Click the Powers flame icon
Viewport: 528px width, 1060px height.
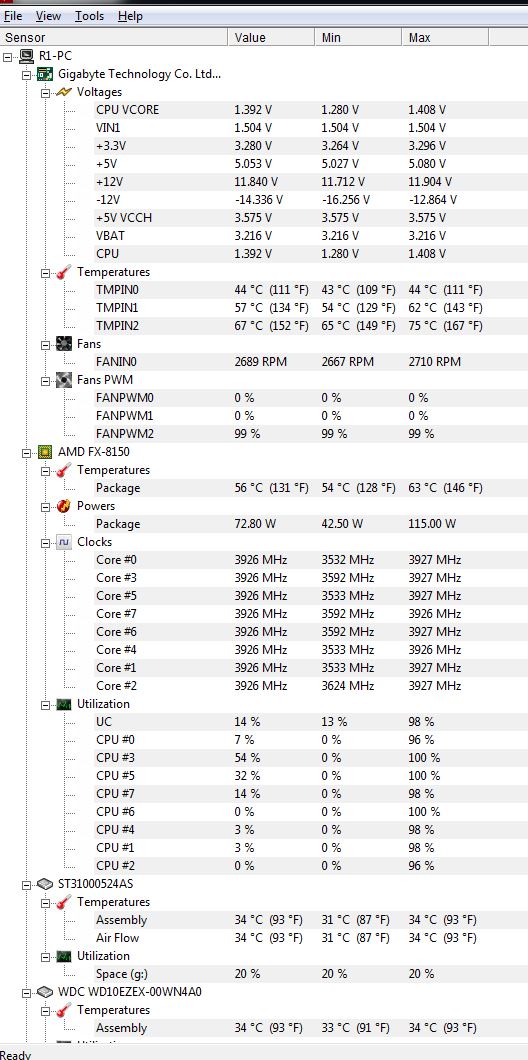(64, 506)
